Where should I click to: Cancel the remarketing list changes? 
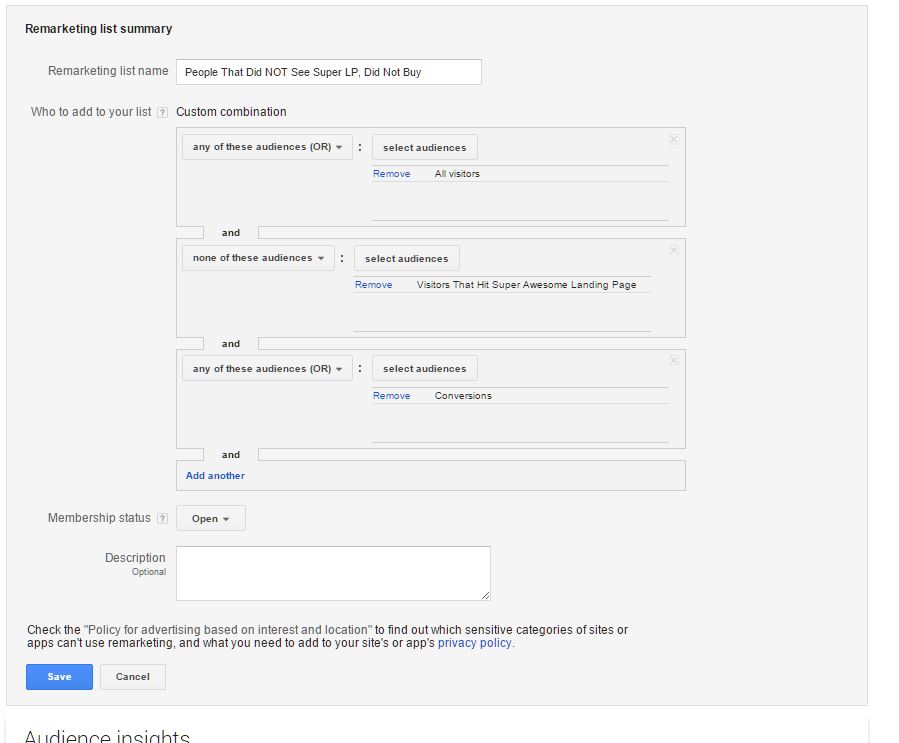pos(132,676)
